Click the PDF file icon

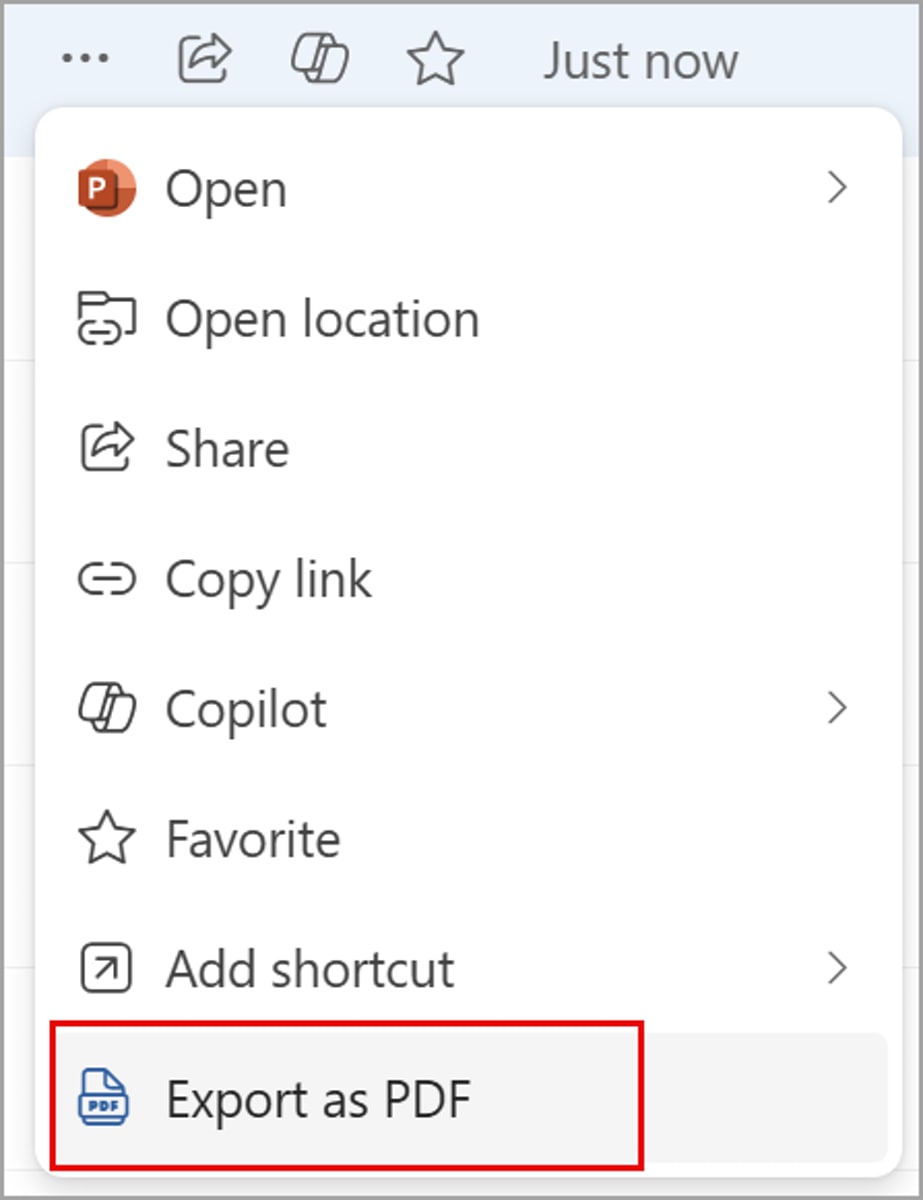click(x=104, y=1099)
